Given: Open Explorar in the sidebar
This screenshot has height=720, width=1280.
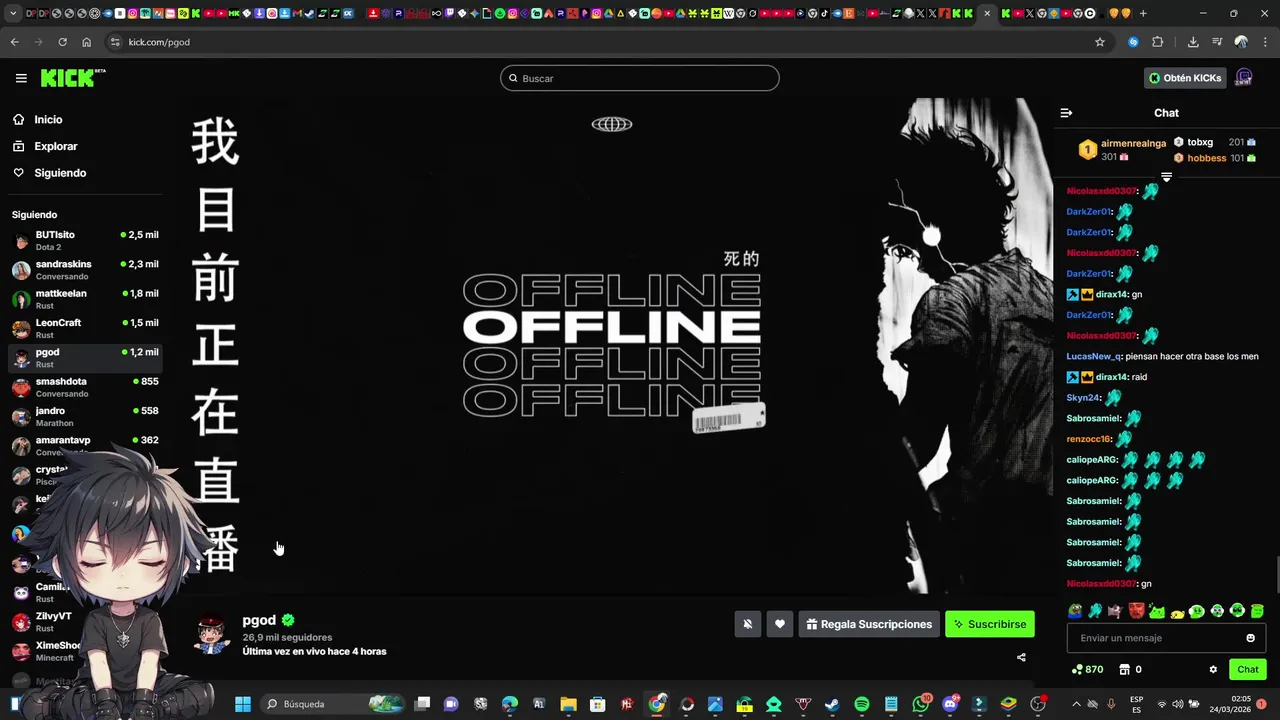Looking at the screenshot, I should (x=55, y=146).
